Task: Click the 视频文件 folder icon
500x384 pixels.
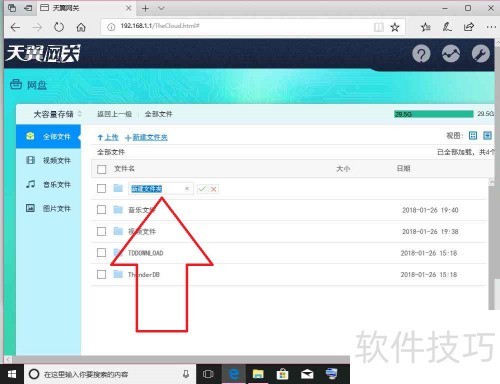Action: coord(118,231)
